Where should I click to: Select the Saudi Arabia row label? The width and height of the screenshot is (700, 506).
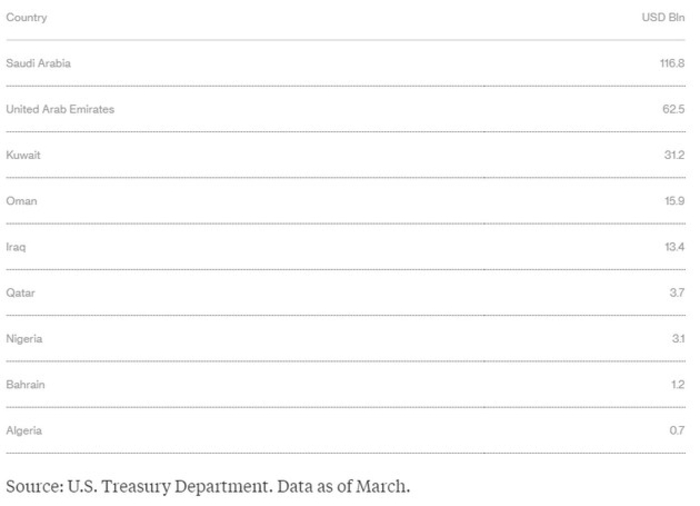pos(38,63)
